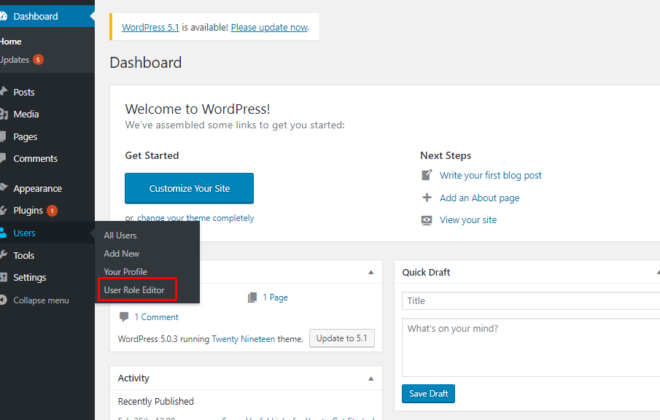Click Collapse menu text

[41, 300]
